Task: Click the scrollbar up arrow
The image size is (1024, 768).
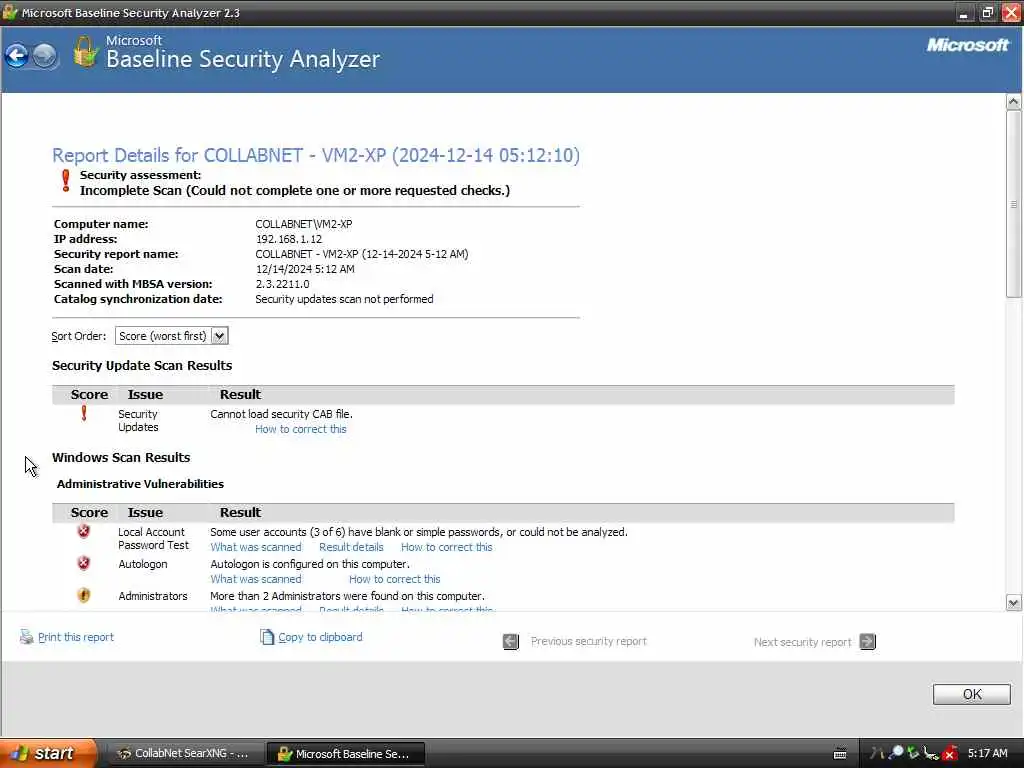Action: (1013, 101)
